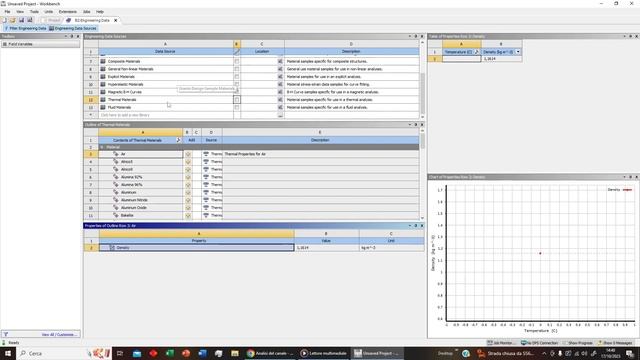Switch to the Project tab
640x360 pixels.
click(x=51, y=20)
